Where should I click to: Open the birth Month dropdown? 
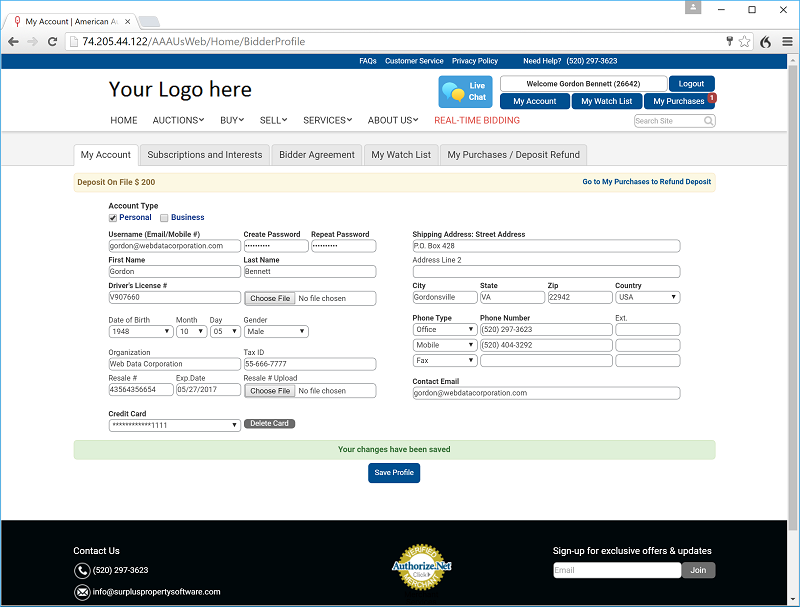(x=191, y=332)
